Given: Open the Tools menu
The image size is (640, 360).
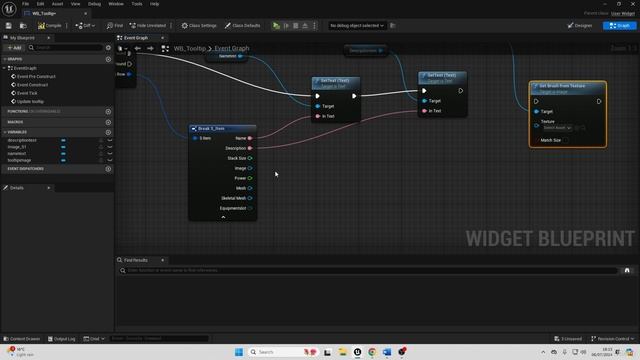Looking at the screenshot, I should [137, 4].
